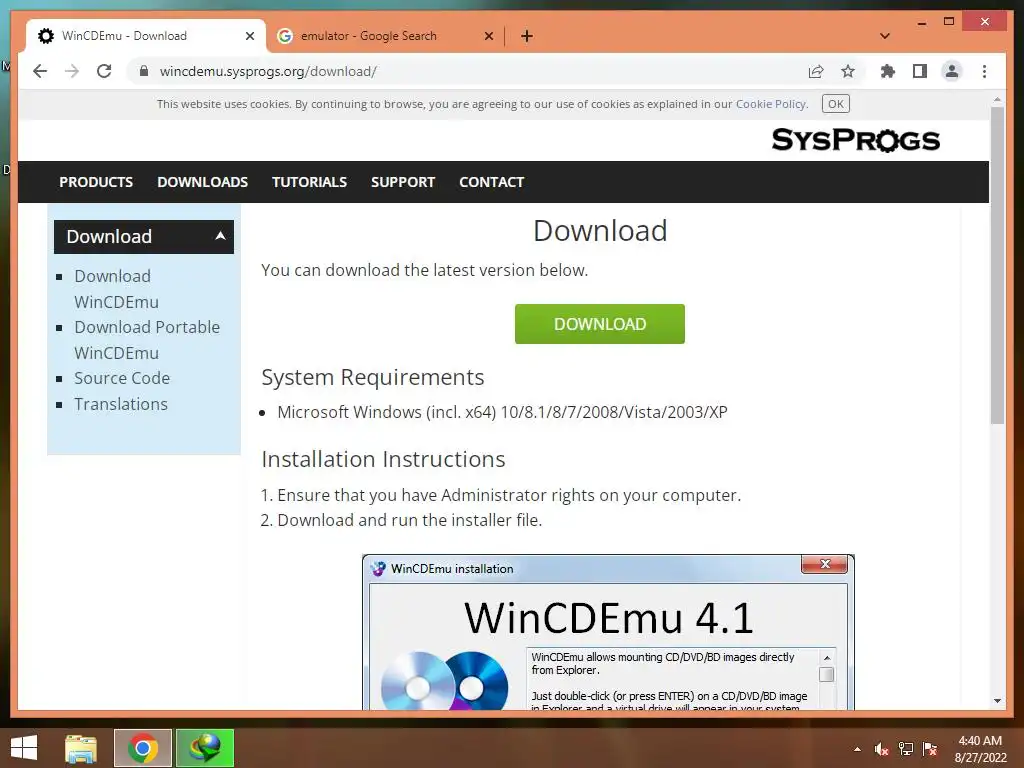The image size is (1024, 768).
Task: Click the WinCDEmu installation screenshot image
Action: pyautogui.click(x=608, y=632)
